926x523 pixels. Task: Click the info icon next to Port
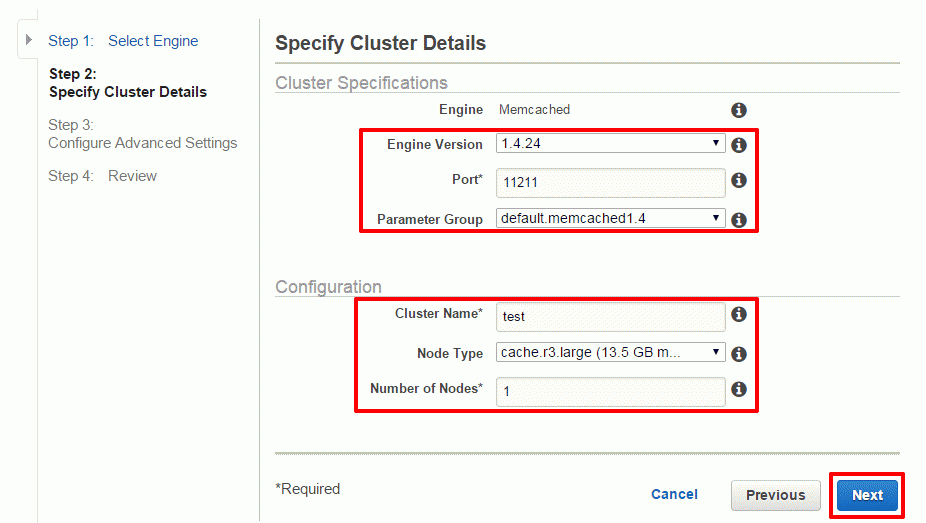coord(738,180)
